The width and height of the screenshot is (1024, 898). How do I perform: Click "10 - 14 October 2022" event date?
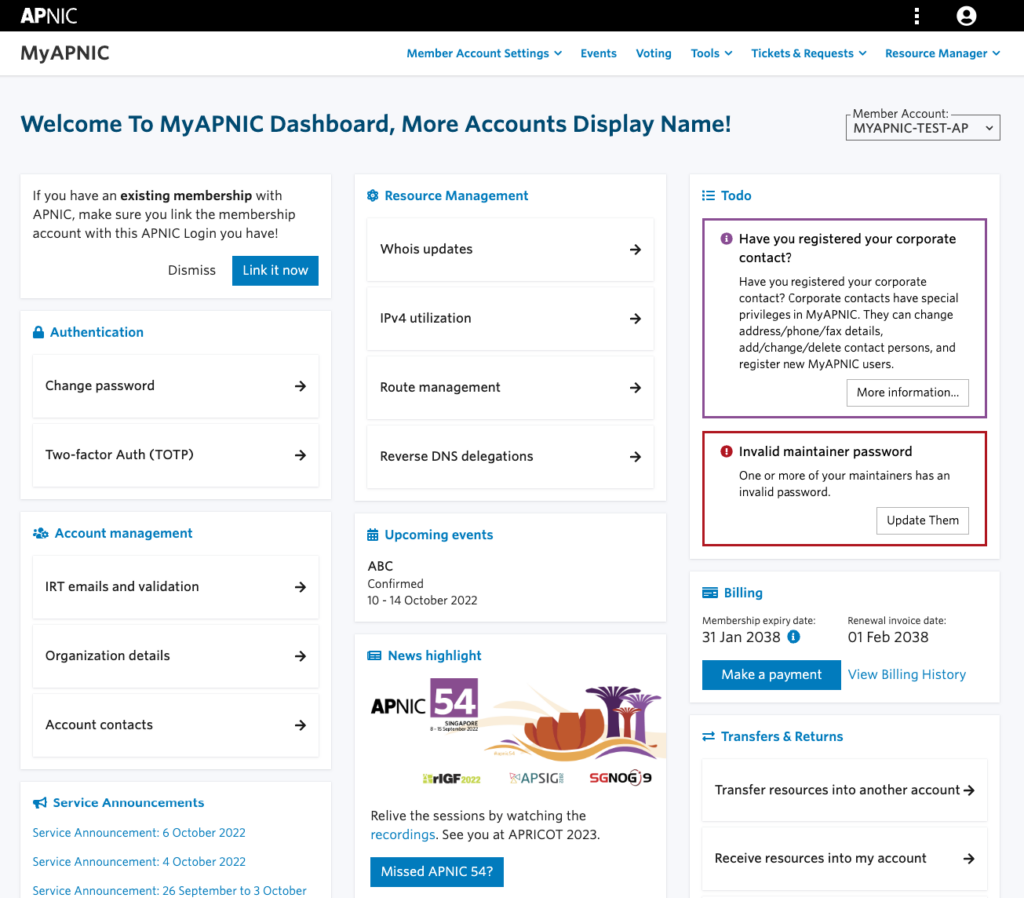tap(422, 600)
